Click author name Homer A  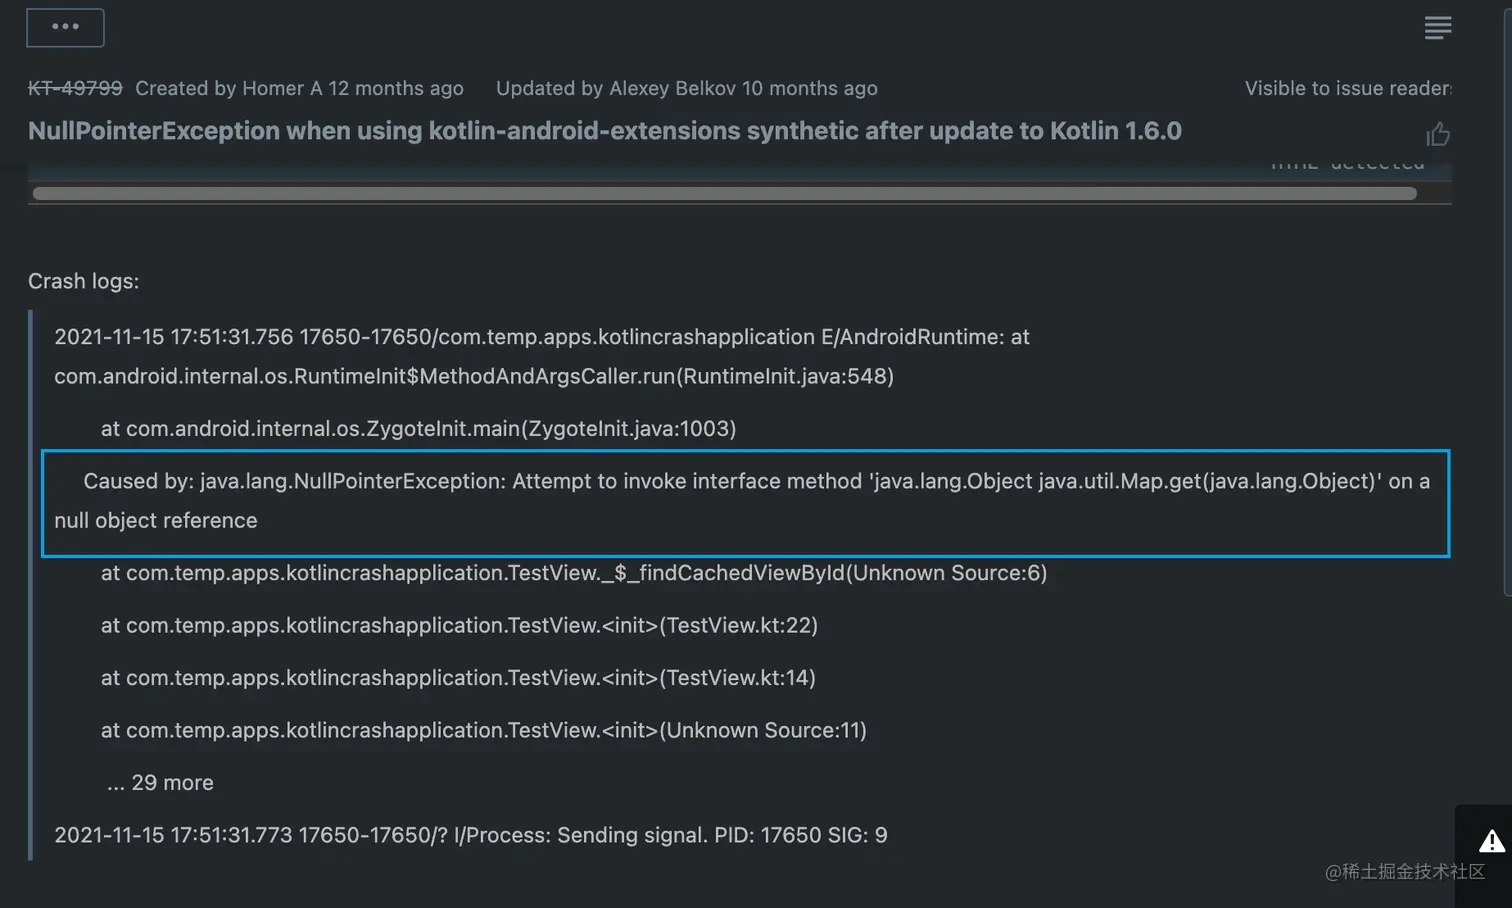[x=281, y=88]
